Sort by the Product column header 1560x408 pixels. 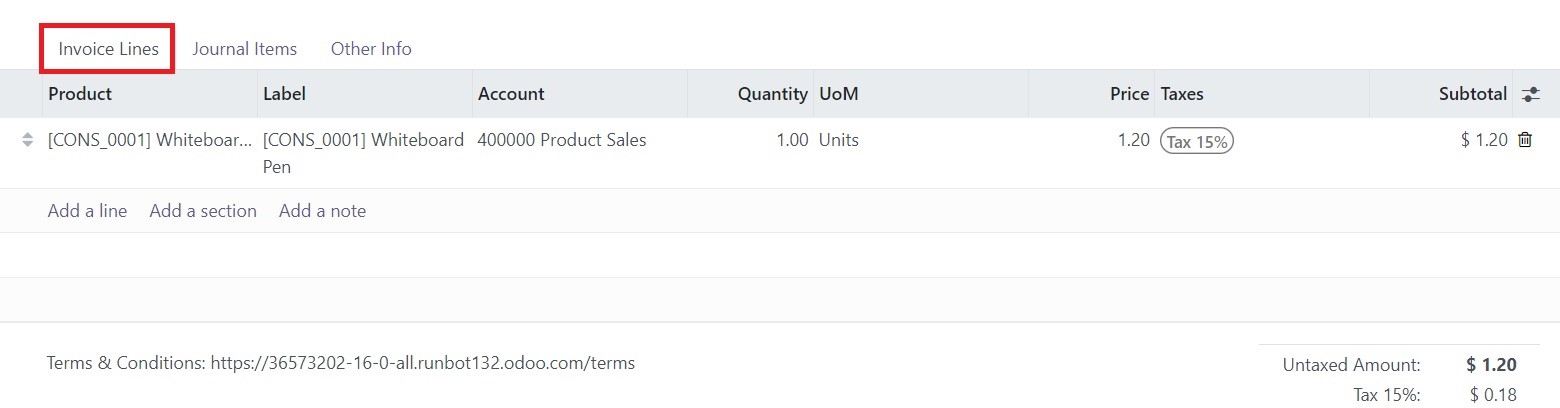(80, 94)
